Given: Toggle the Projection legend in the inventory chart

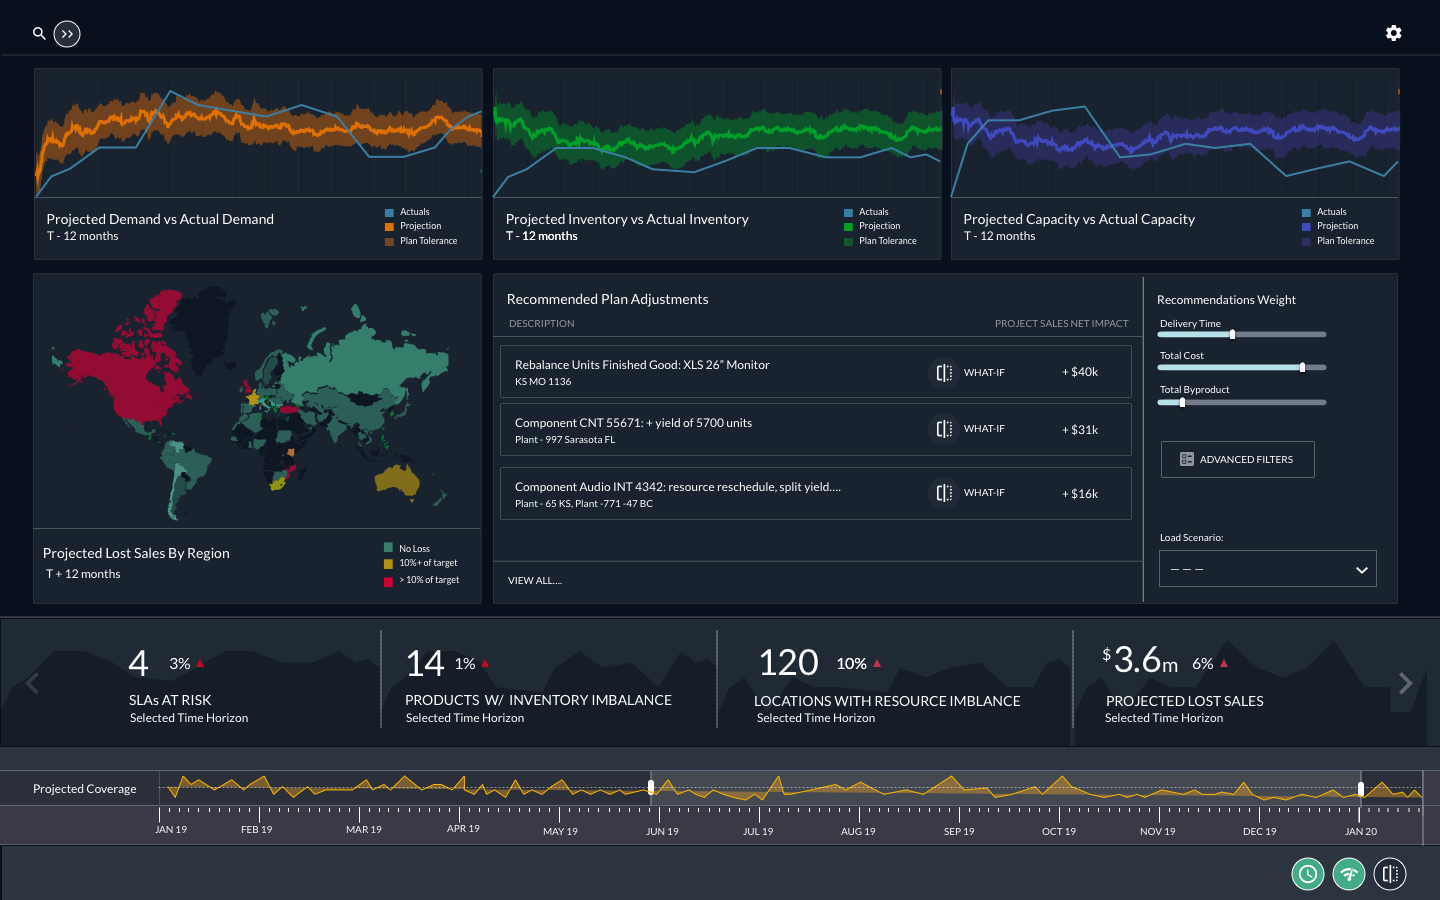Looking at the screenshot, I should tap(879, 225).
